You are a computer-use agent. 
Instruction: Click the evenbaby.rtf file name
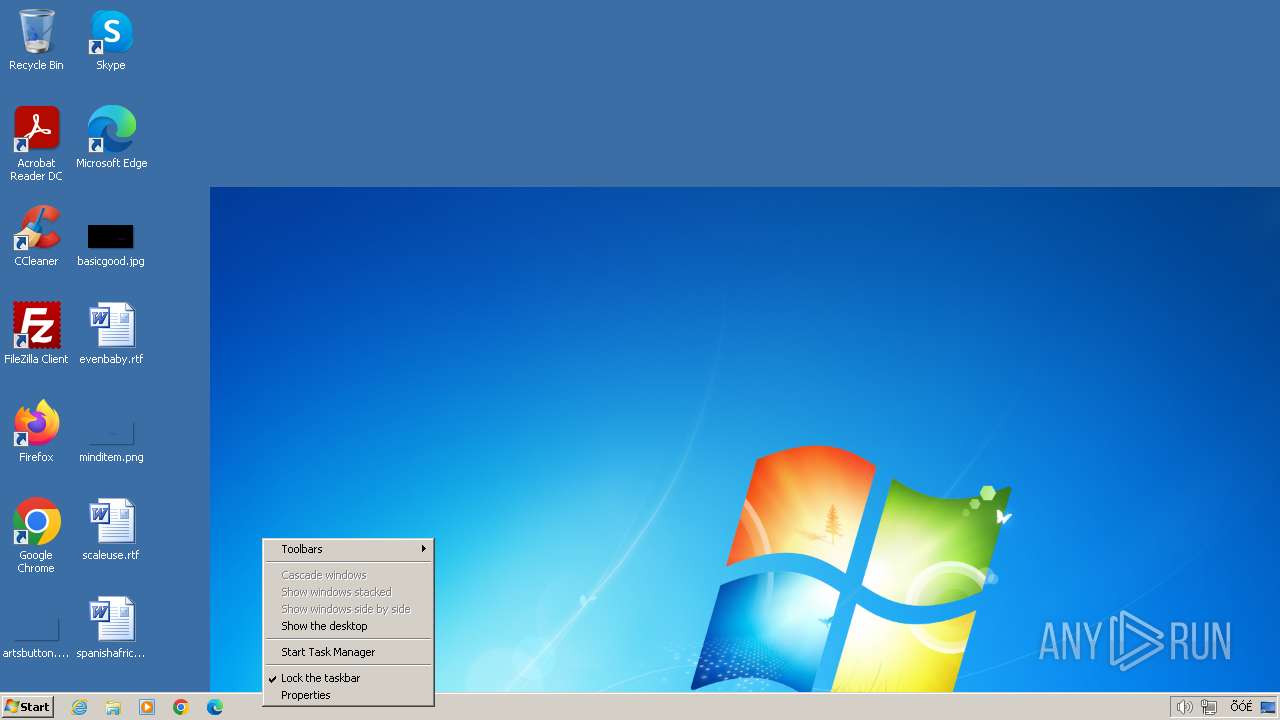click(x=111, y=359)
